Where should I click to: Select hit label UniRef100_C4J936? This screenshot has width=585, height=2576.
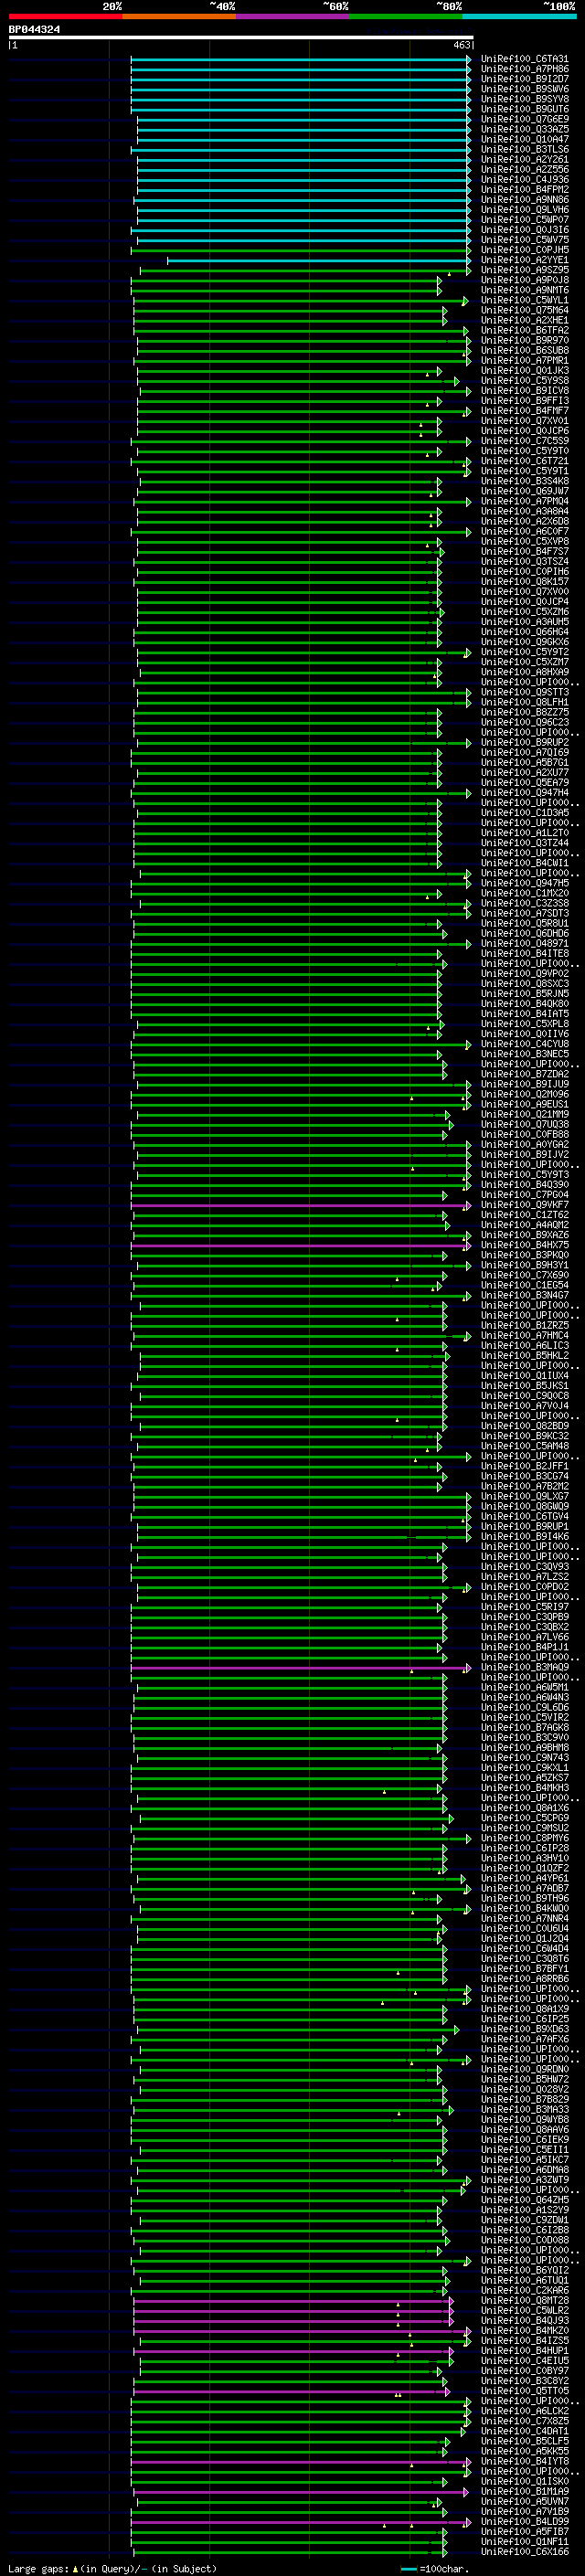pos(525,180)
